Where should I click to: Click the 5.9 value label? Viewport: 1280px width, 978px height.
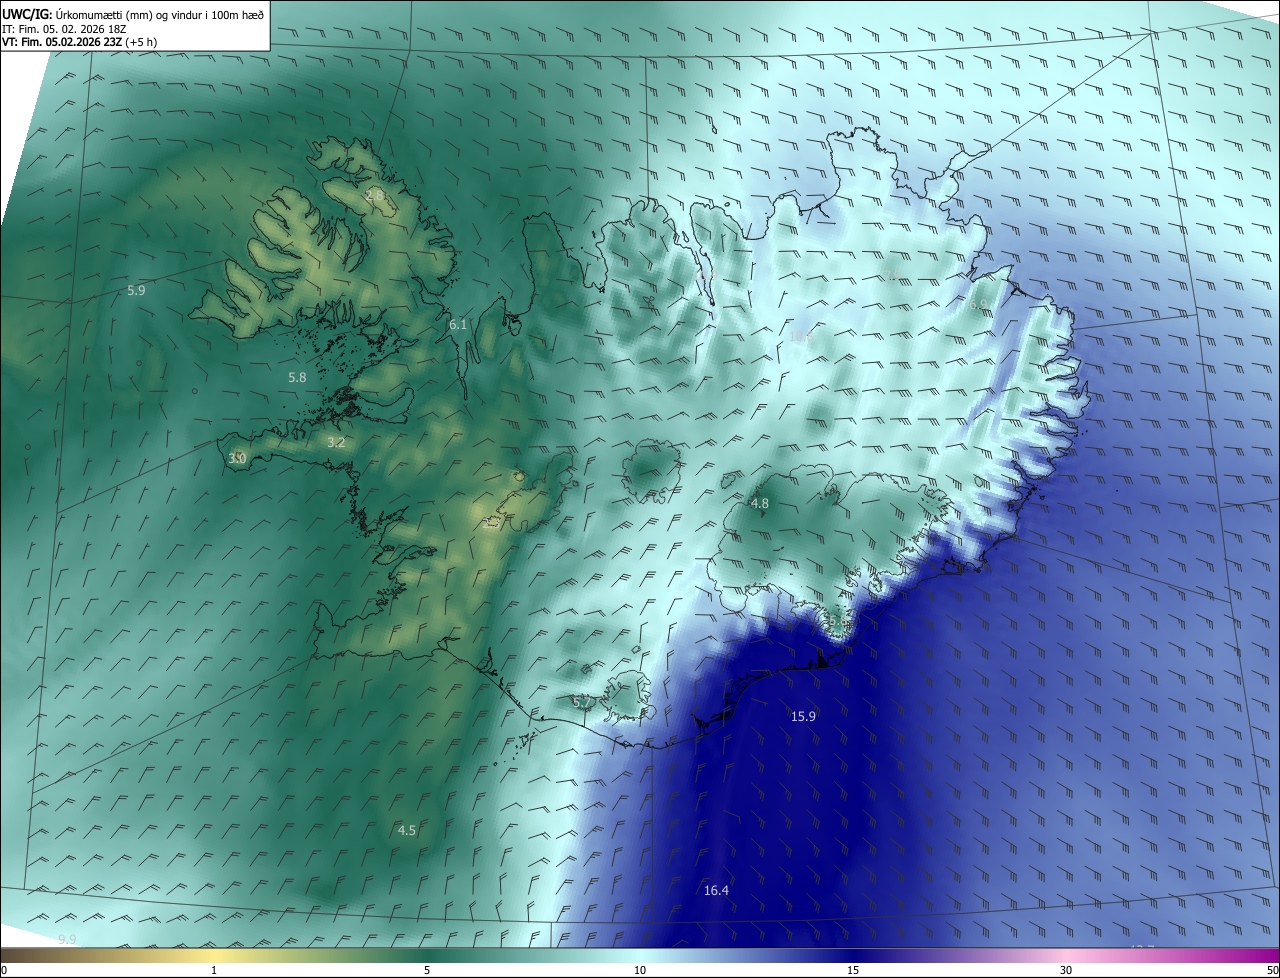click(136, 290)
